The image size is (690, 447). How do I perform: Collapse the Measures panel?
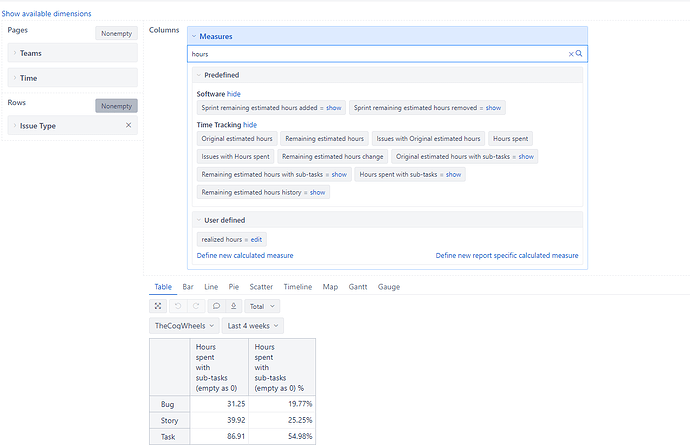pos(194,36)
